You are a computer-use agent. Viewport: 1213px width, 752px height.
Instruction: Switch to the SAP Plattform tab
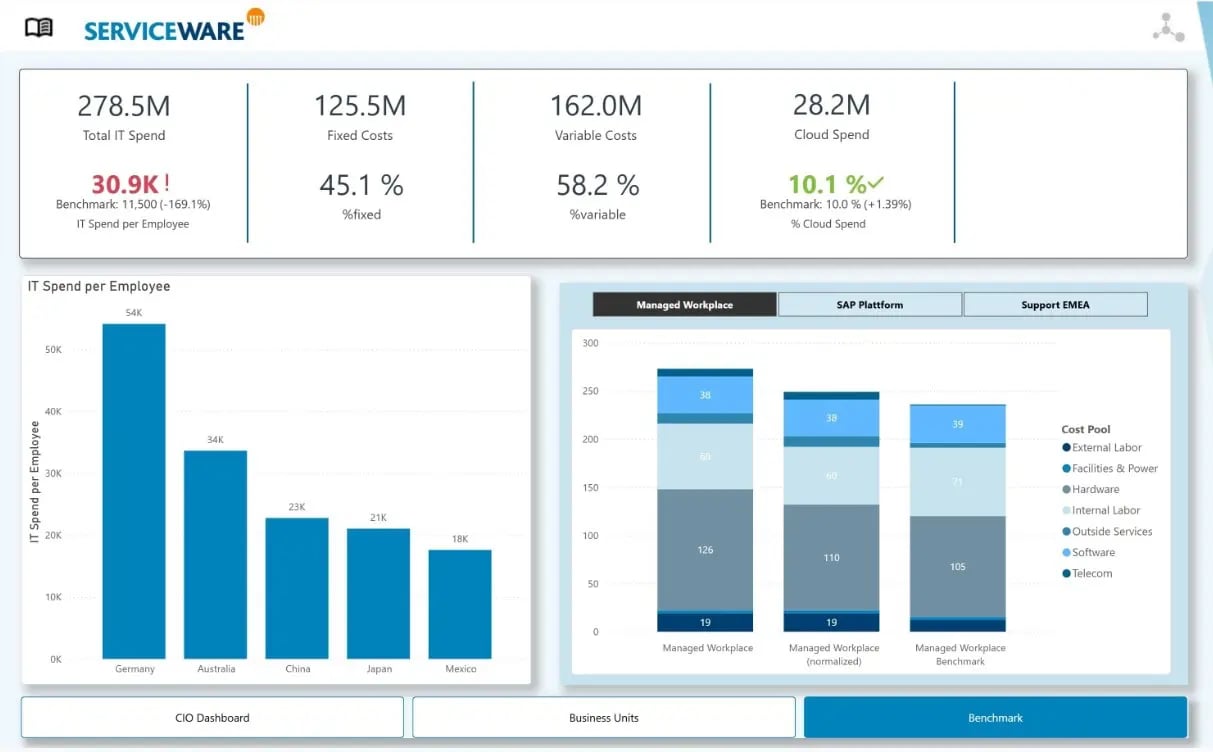click(869, 304)
